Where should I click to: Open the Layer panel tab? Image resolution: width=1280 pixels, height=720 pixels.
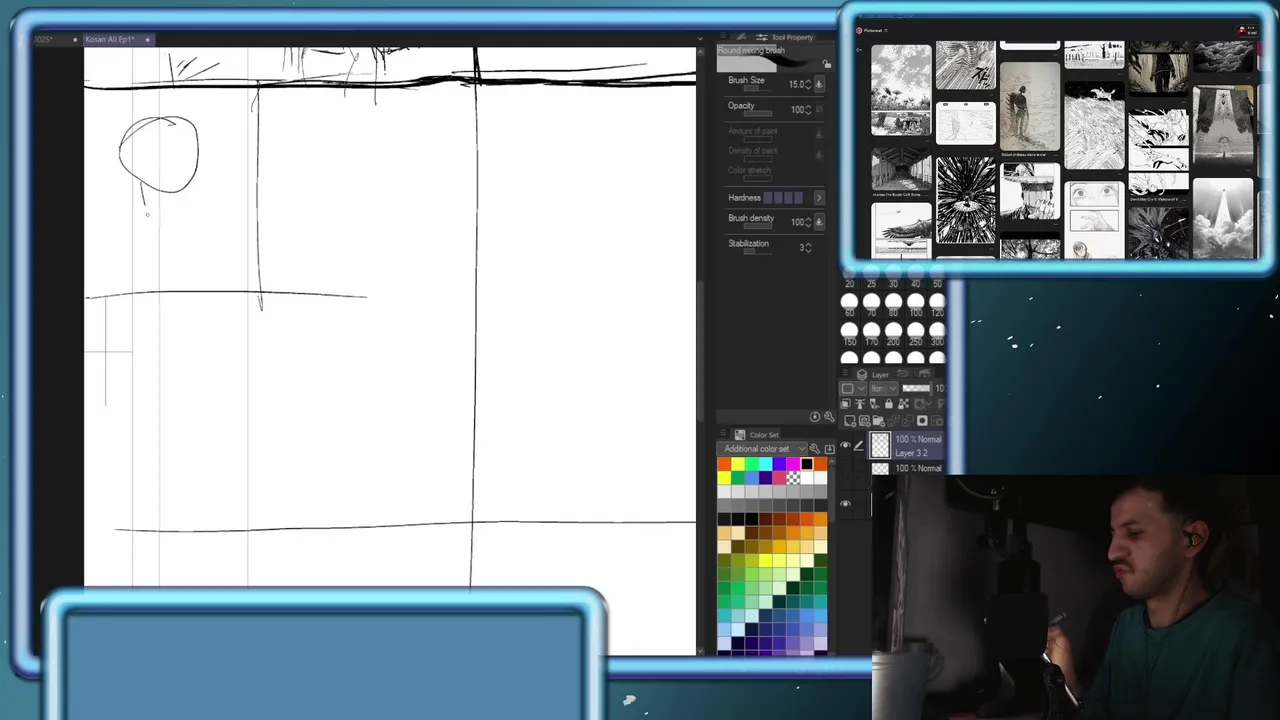875,375
